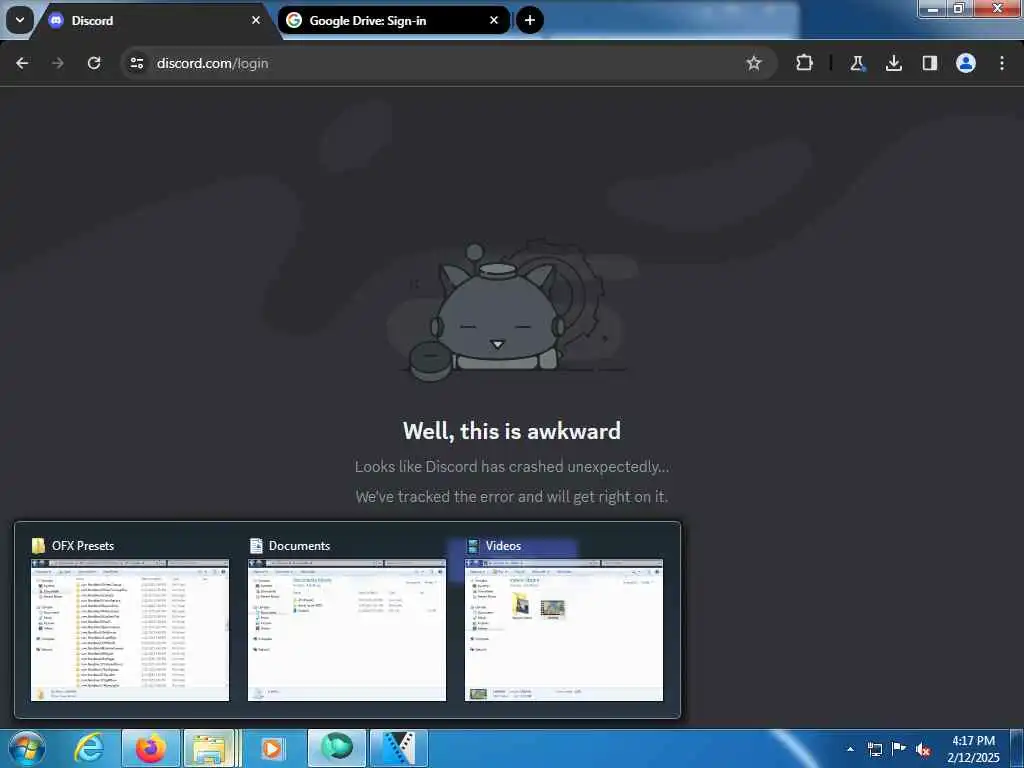Image resolution: width=1024 pixels, height=768 pixels.
Task: Toggle the browser side panel
Action: tap(929, 63)
